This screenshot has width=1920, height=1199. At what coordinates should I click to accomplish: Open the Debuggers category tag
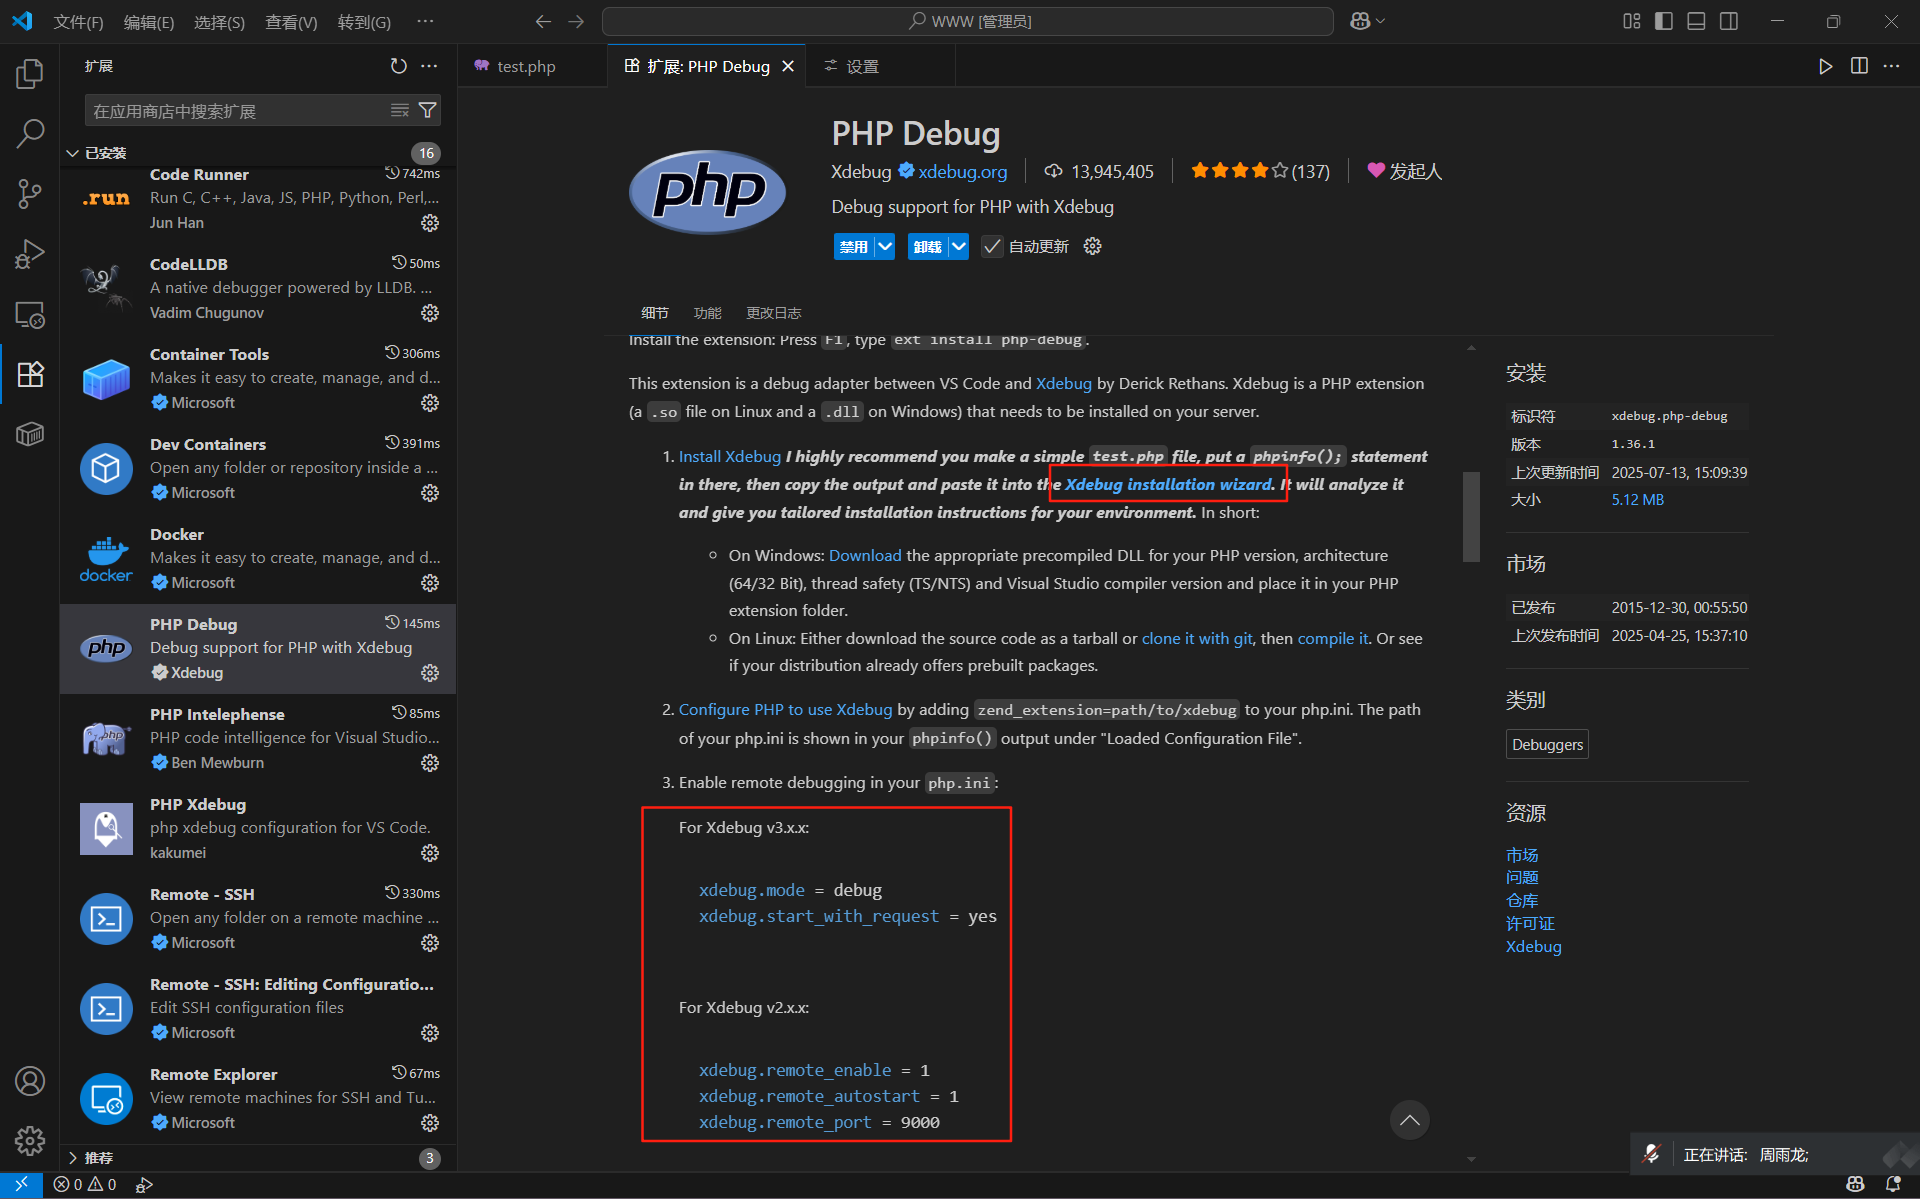1547,744
